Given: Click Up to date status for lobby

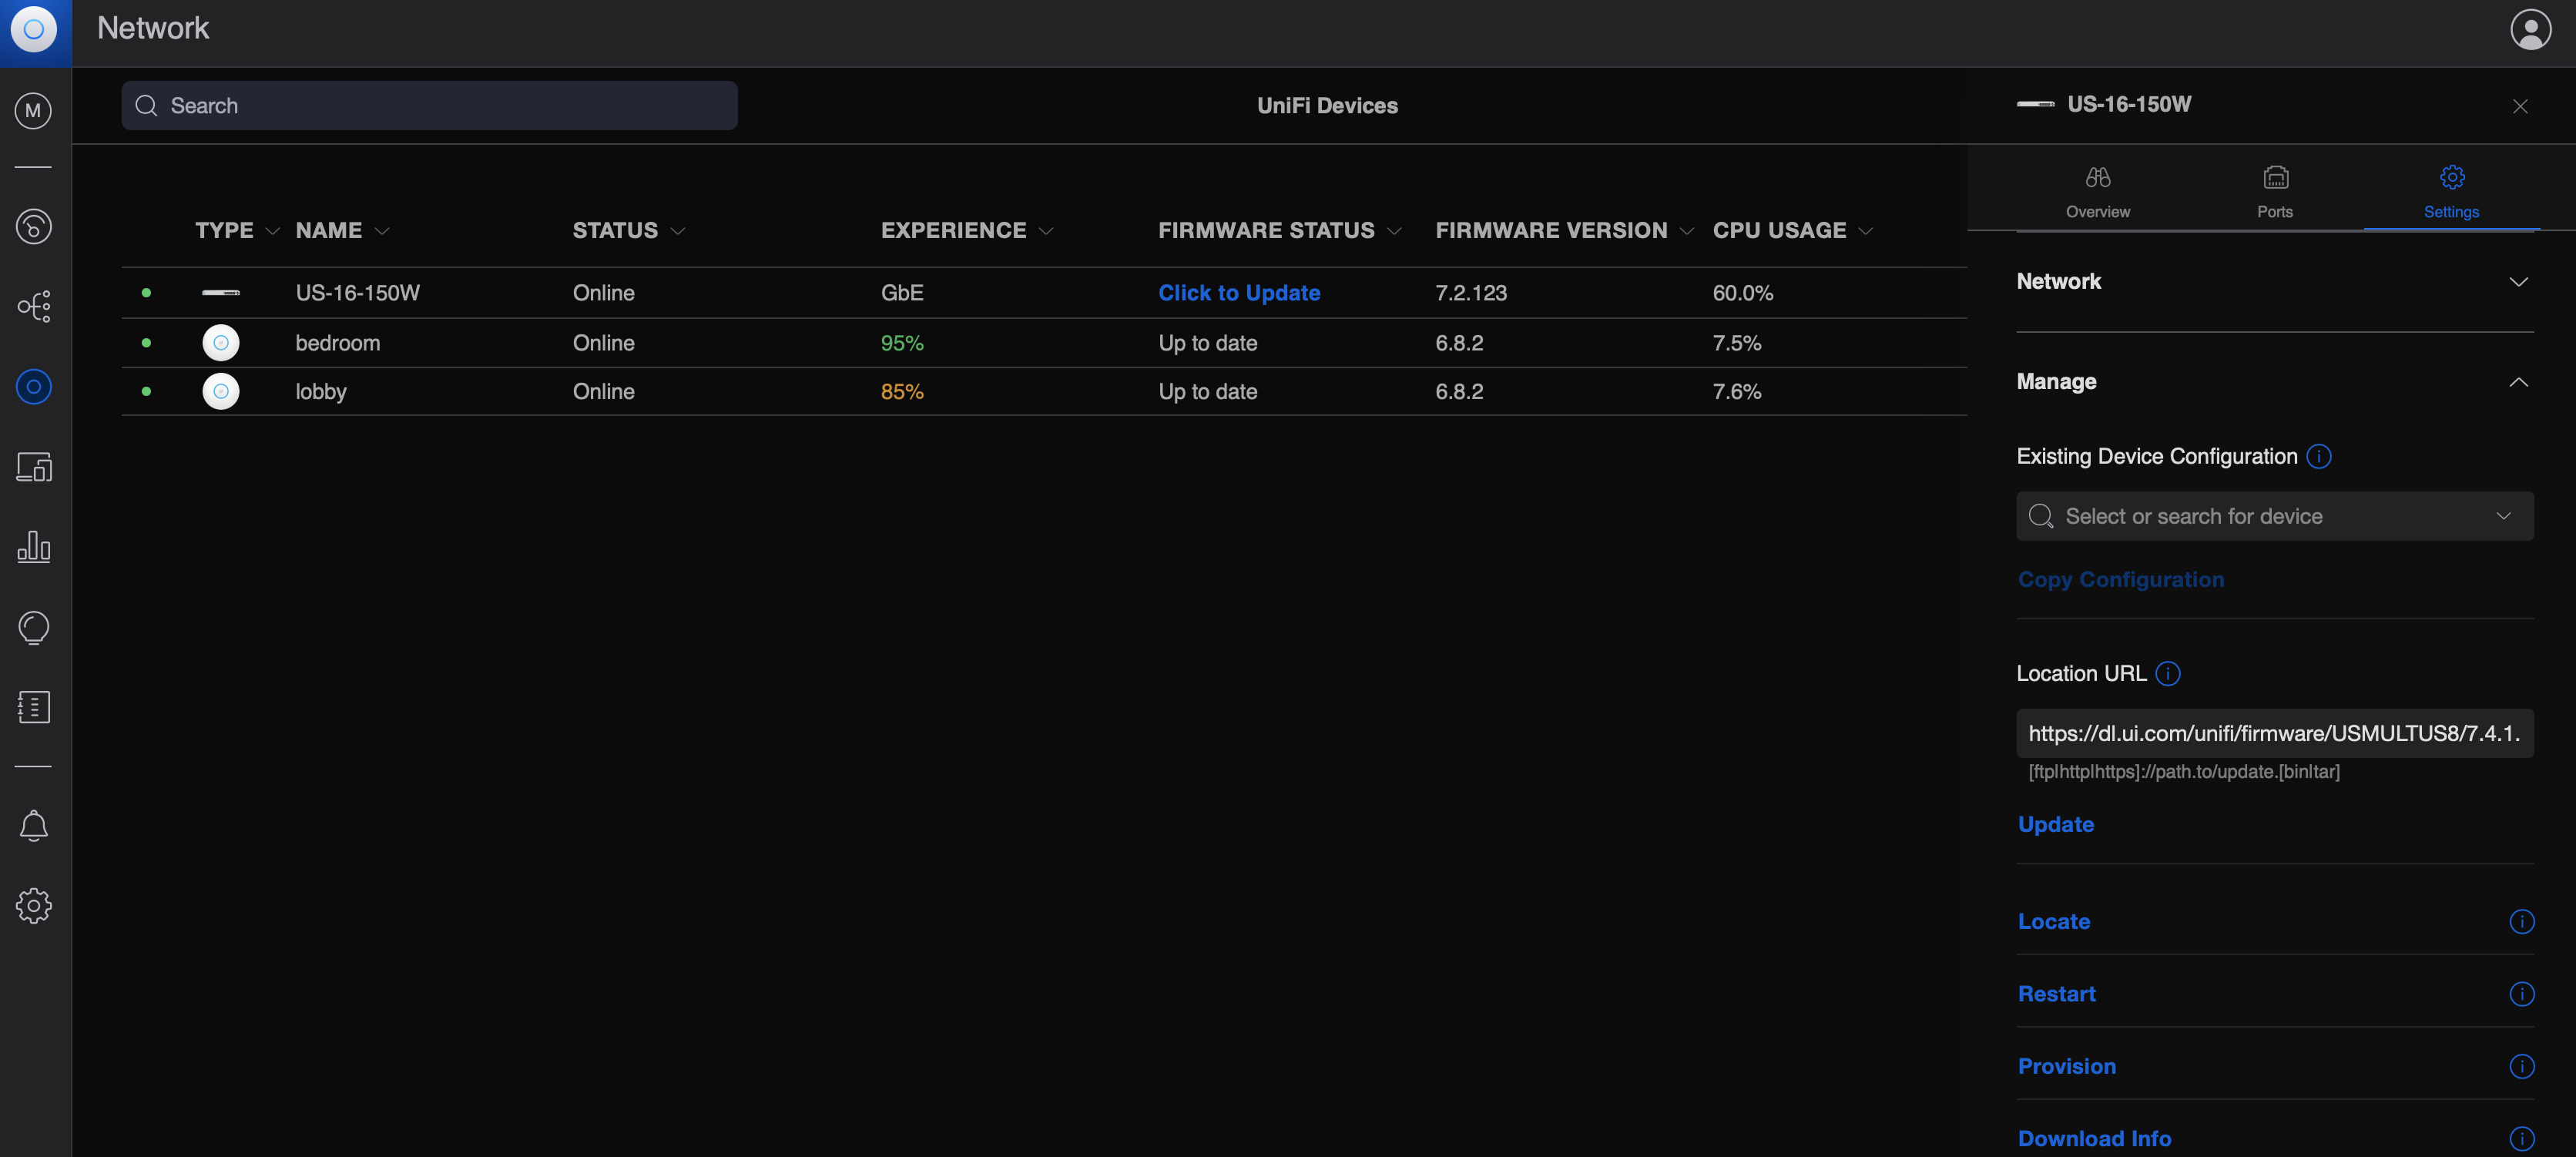Looking at the screenshot, I should pyautogui.click(x=1207, y=392).
